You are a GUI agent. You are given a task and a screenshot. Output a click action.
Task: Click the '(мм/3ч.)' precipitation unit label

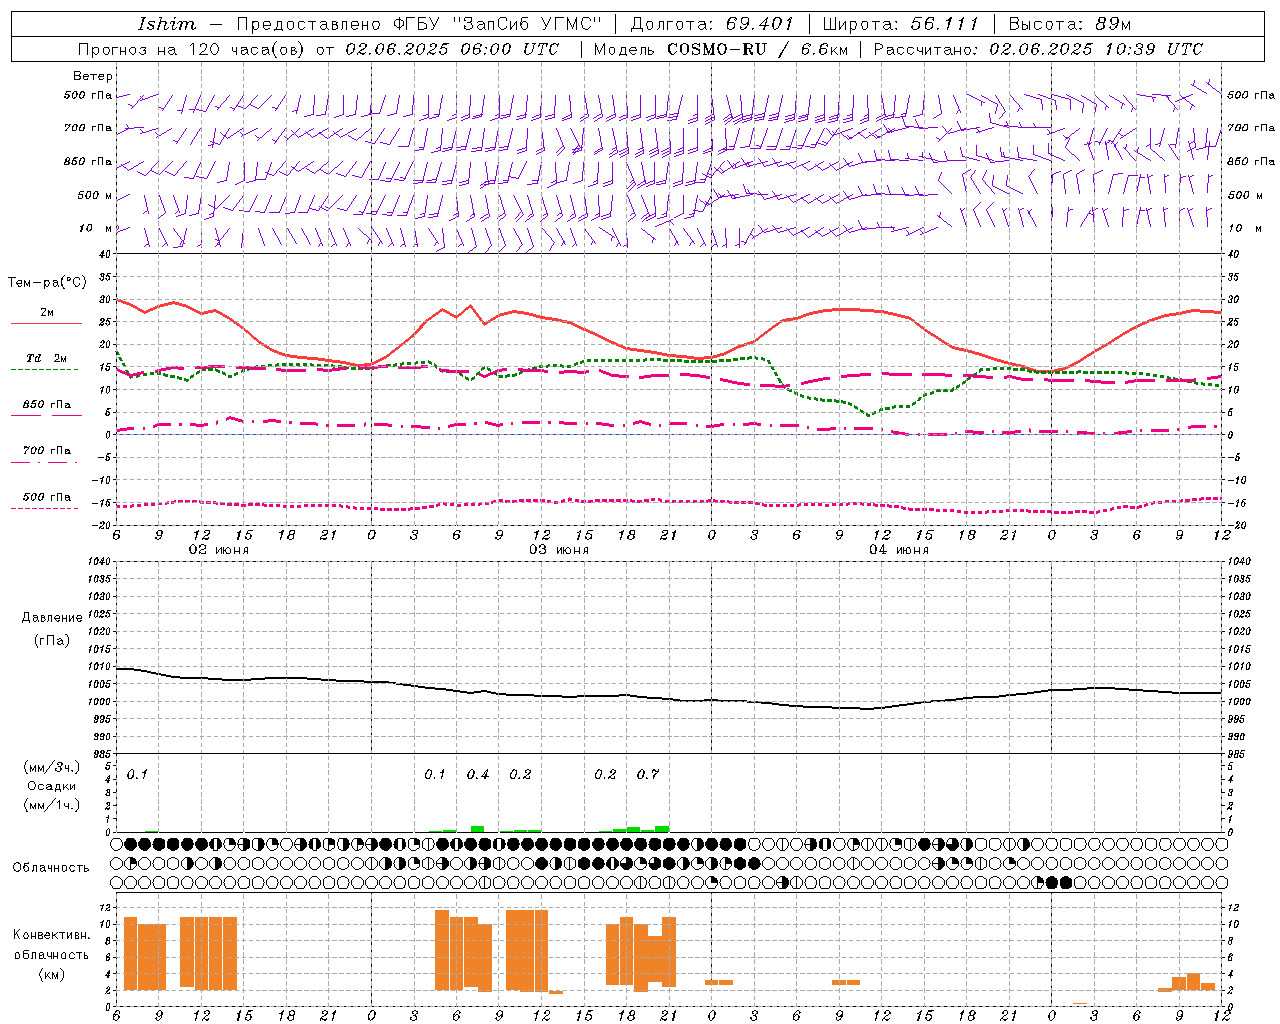[52, 767]
